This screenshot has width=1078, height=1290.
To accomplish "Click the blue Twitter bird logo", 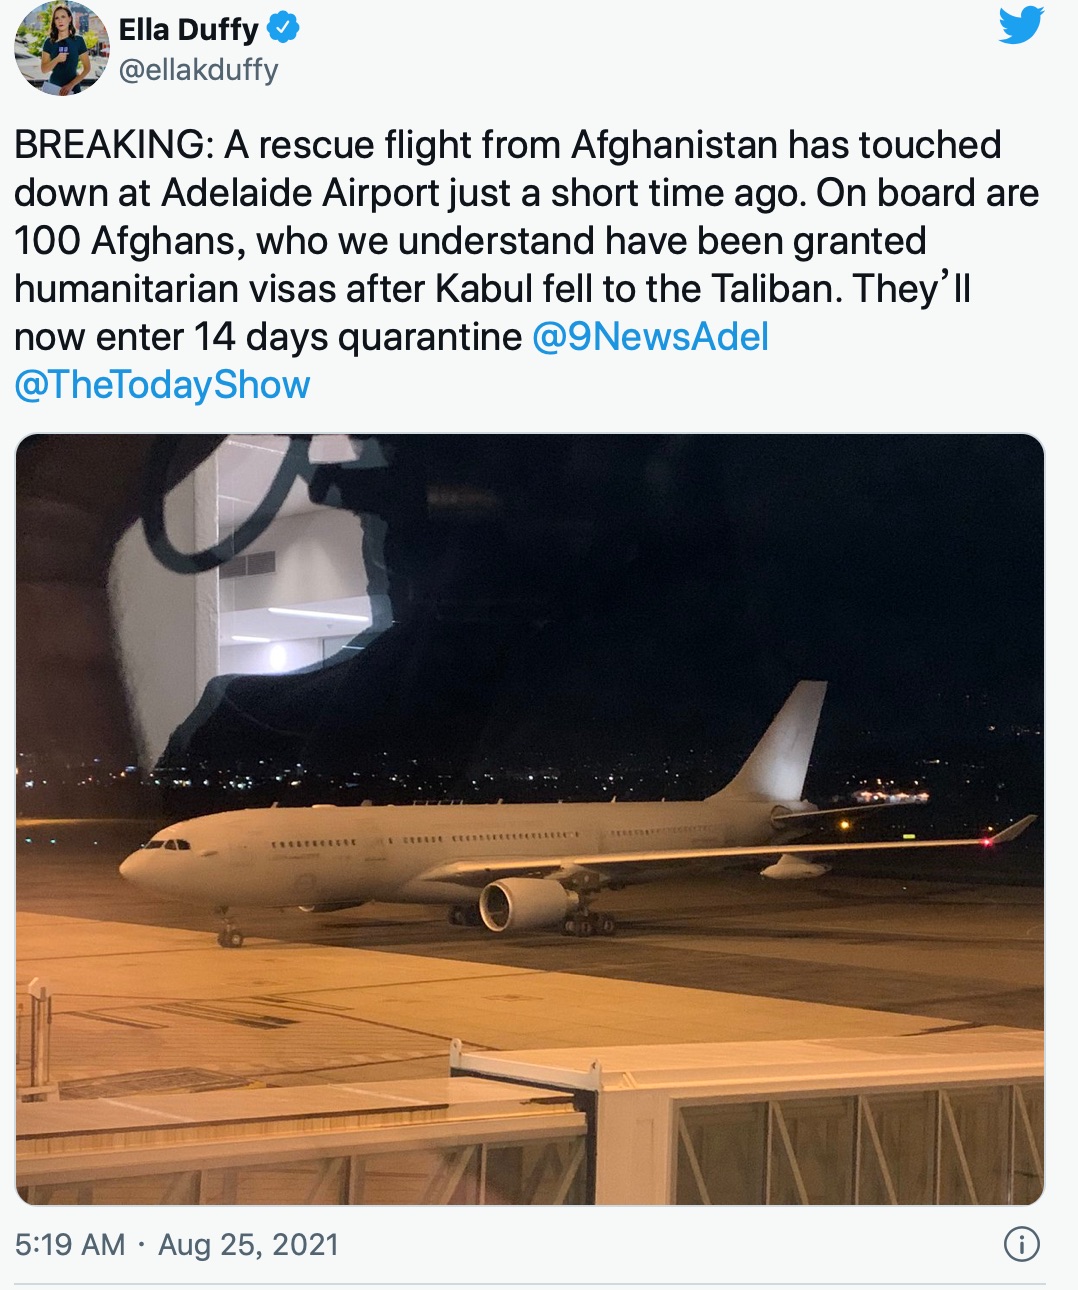I will click(x=1021, y=25).
